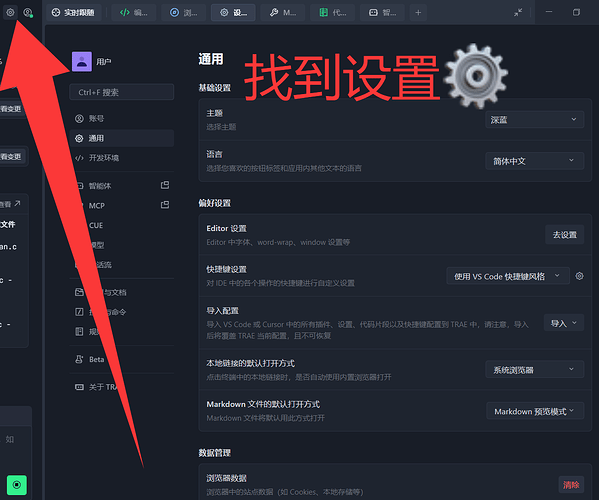Click the 数据管理 section heading
The image size is (599, 500).
click(214, 453)
